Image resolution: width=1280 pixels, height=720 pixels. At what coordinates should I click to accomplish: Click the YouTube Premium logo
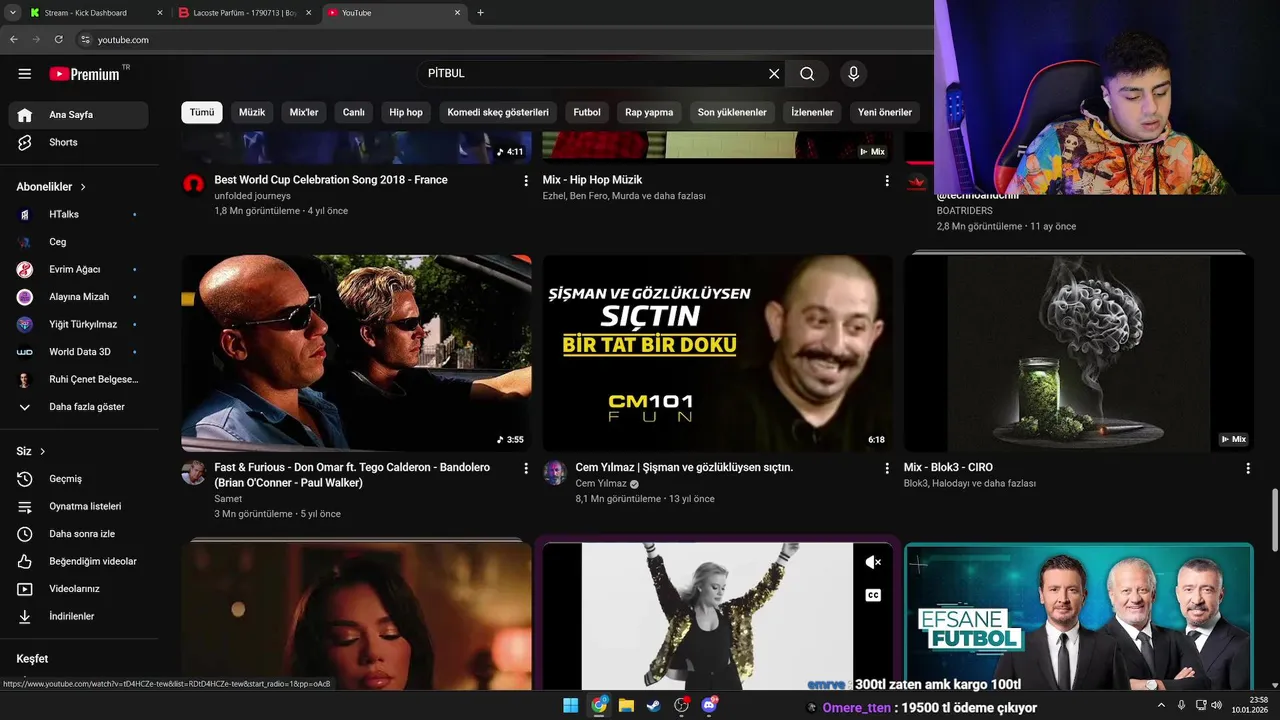pyautogui.click(x=84, y=74)
